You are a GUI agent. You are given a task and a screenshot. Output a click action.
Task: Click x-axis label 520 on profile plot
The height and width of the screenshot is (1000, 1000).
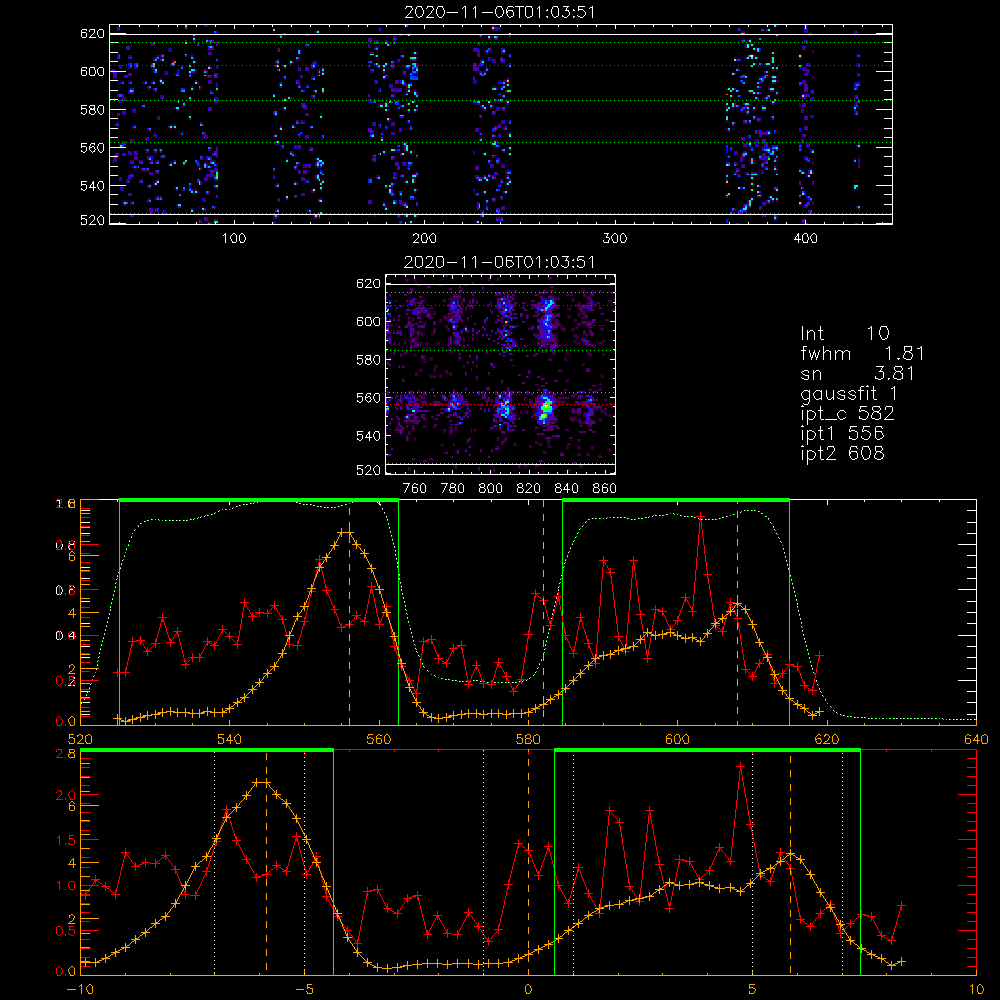(x=80, y=740)
